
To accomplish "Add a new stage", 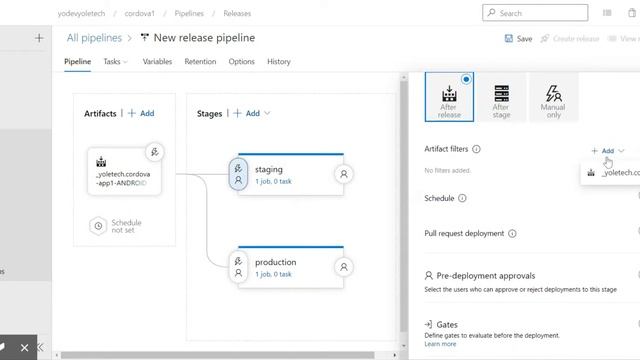I will click(247, 113).
